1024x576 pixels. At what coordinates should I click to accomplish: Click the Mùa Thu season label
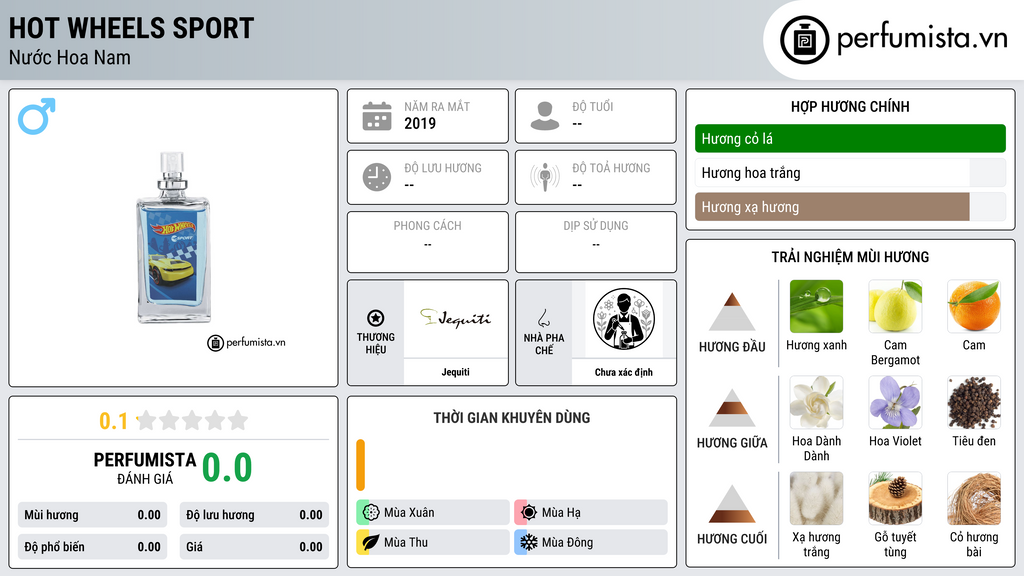click(406, 542)
